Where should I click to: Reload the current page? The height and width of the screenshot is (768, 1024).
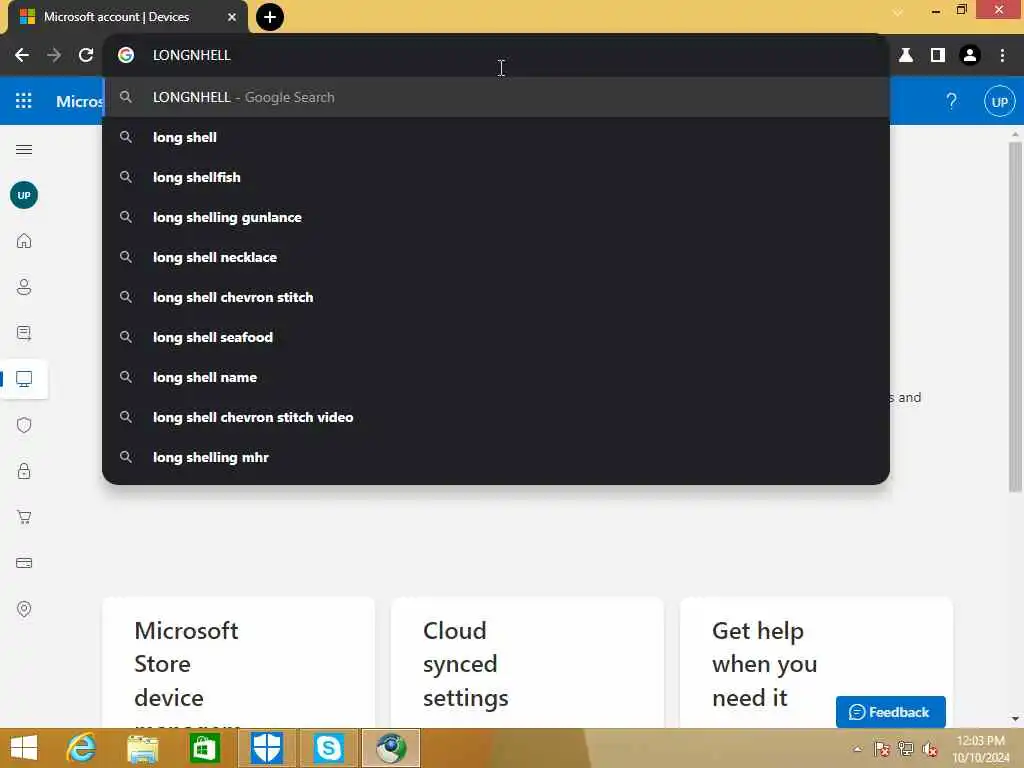86,56
